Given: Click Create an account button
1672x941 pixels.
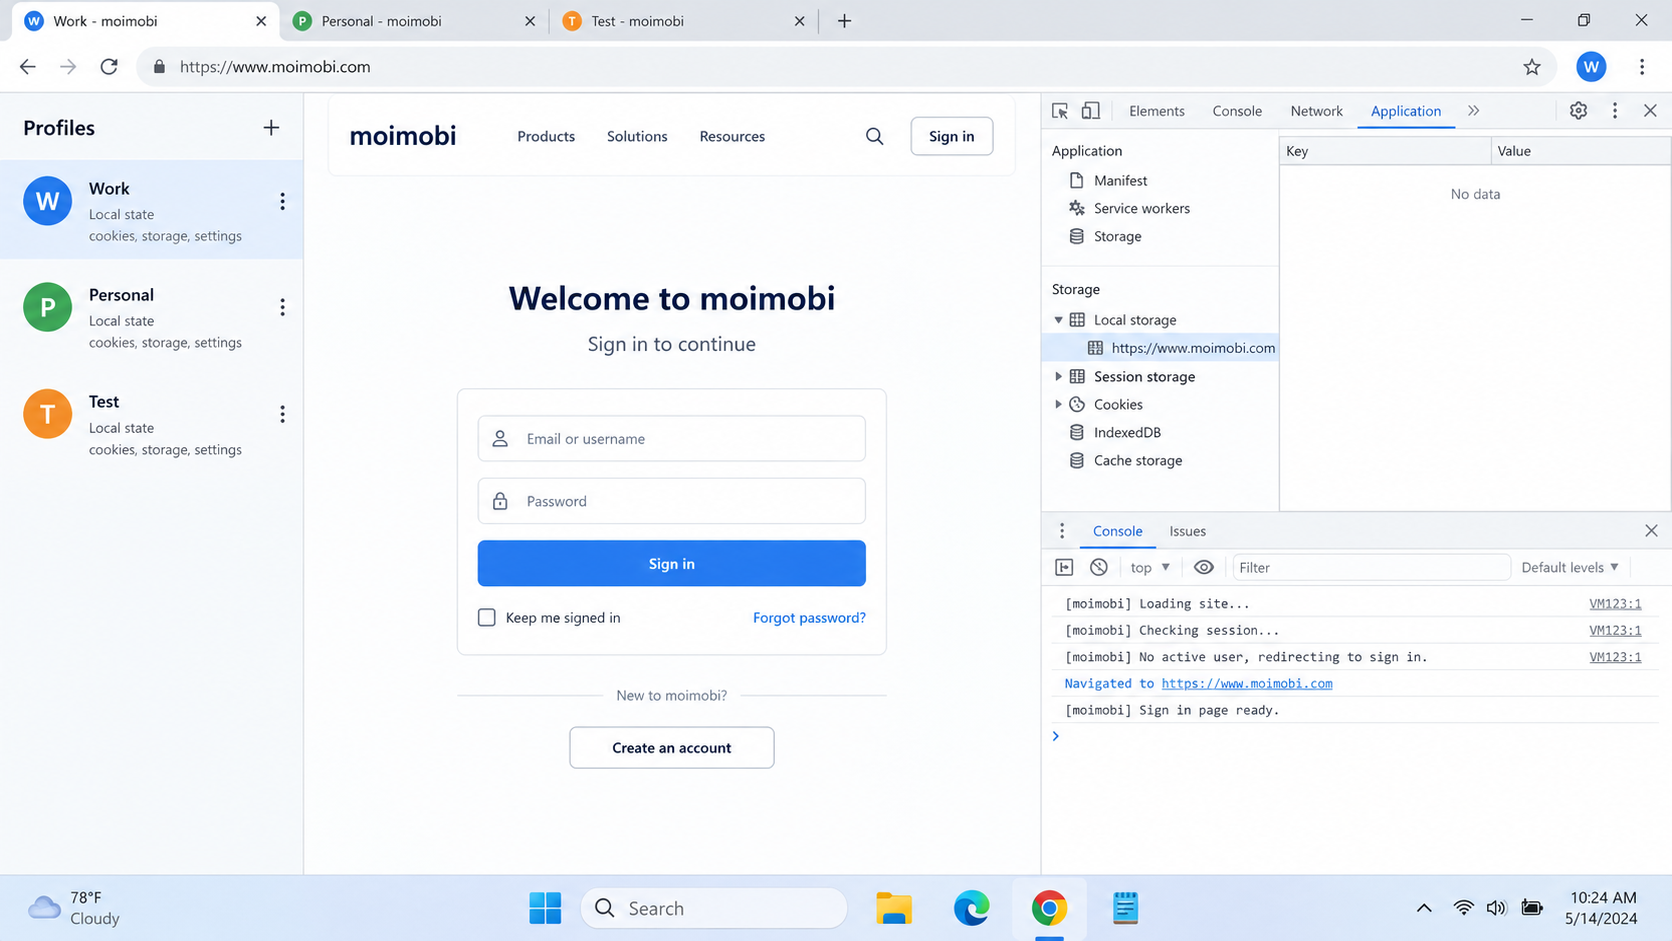Looking at the screenshot, I should point(671,747).
